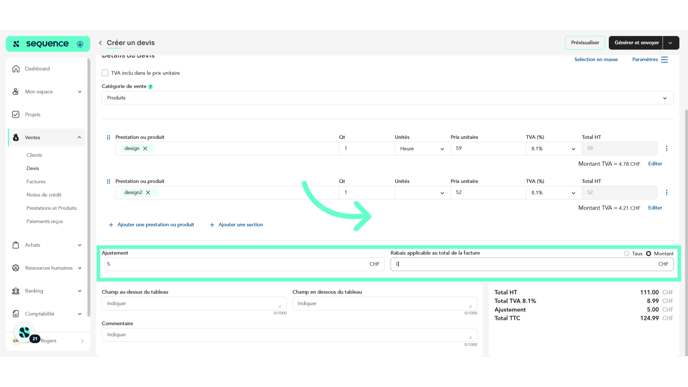Select the Taux radio option
The image size is (688, 387).
point(627,254)
